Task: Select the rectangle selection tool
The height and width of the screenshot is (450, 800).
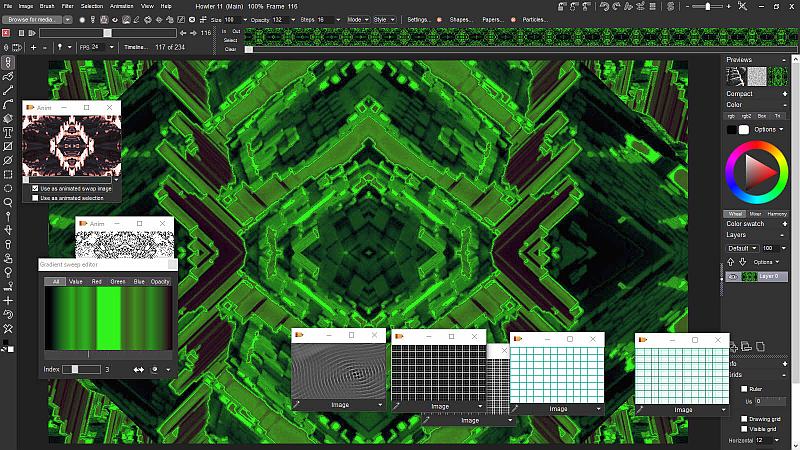Action: (8, 174)
